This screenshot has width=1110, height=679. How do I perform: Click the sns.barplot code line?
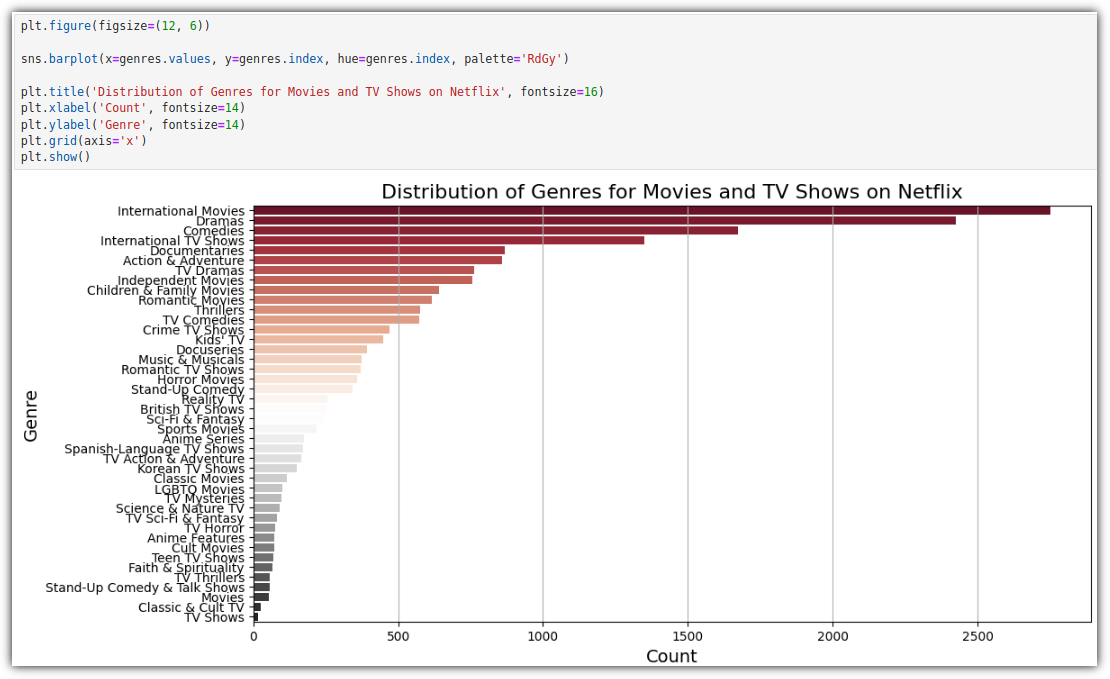click(294, 59)
